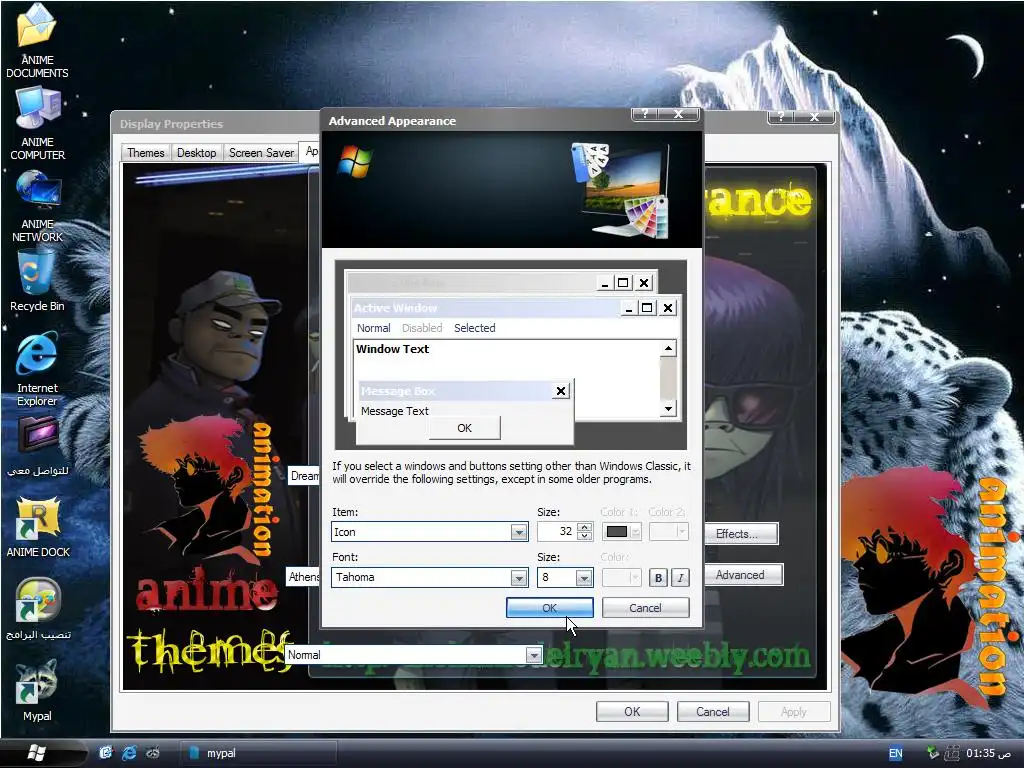Switch to the mypal taskbar window

tap(259, 753)
